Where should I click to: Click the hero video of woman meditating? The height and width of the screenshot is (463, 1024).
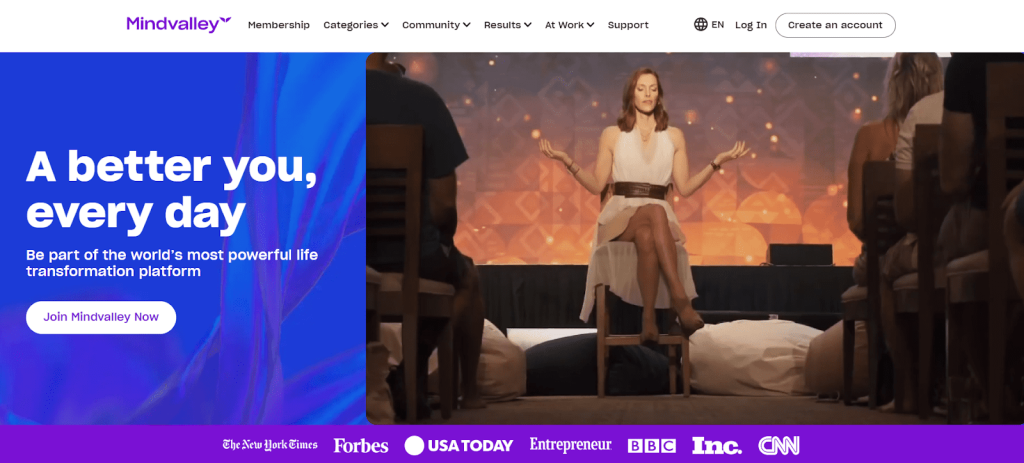coord(695,238)
